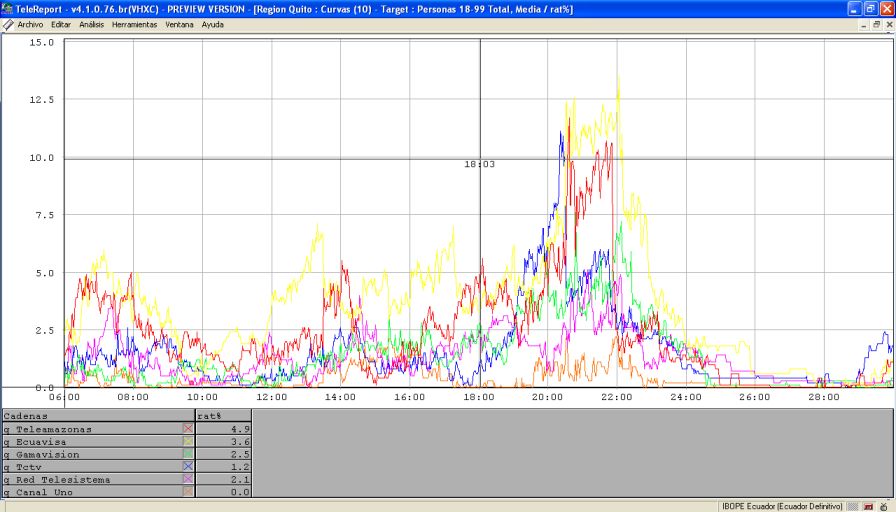
Task: Click the 12:00 time axis label
Action: tap(271, 397)
